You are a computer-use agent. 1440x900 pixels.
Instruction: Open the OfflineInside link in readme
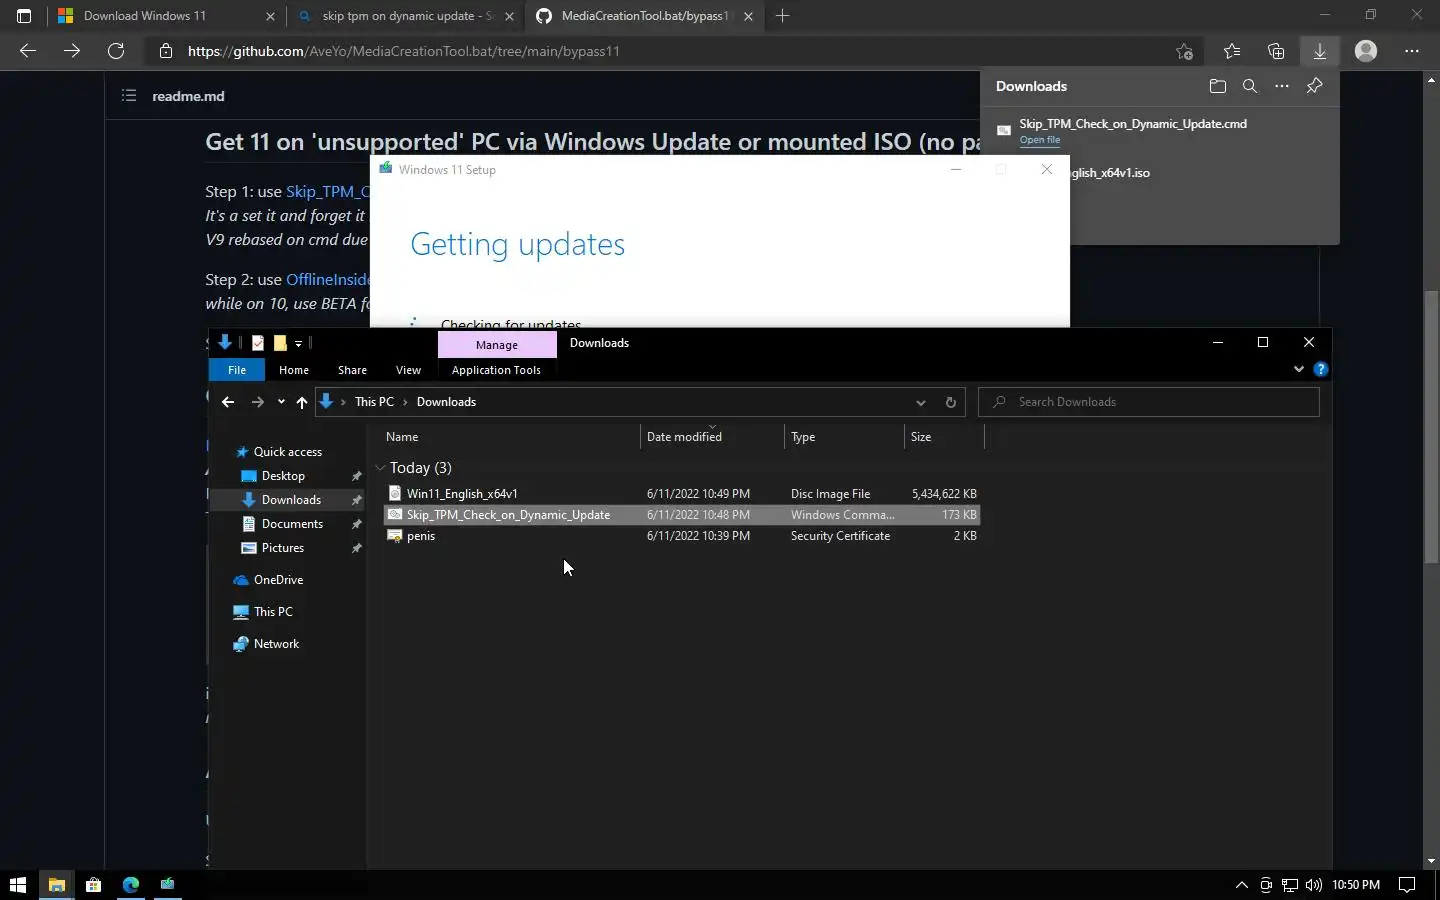pos(328,279)
